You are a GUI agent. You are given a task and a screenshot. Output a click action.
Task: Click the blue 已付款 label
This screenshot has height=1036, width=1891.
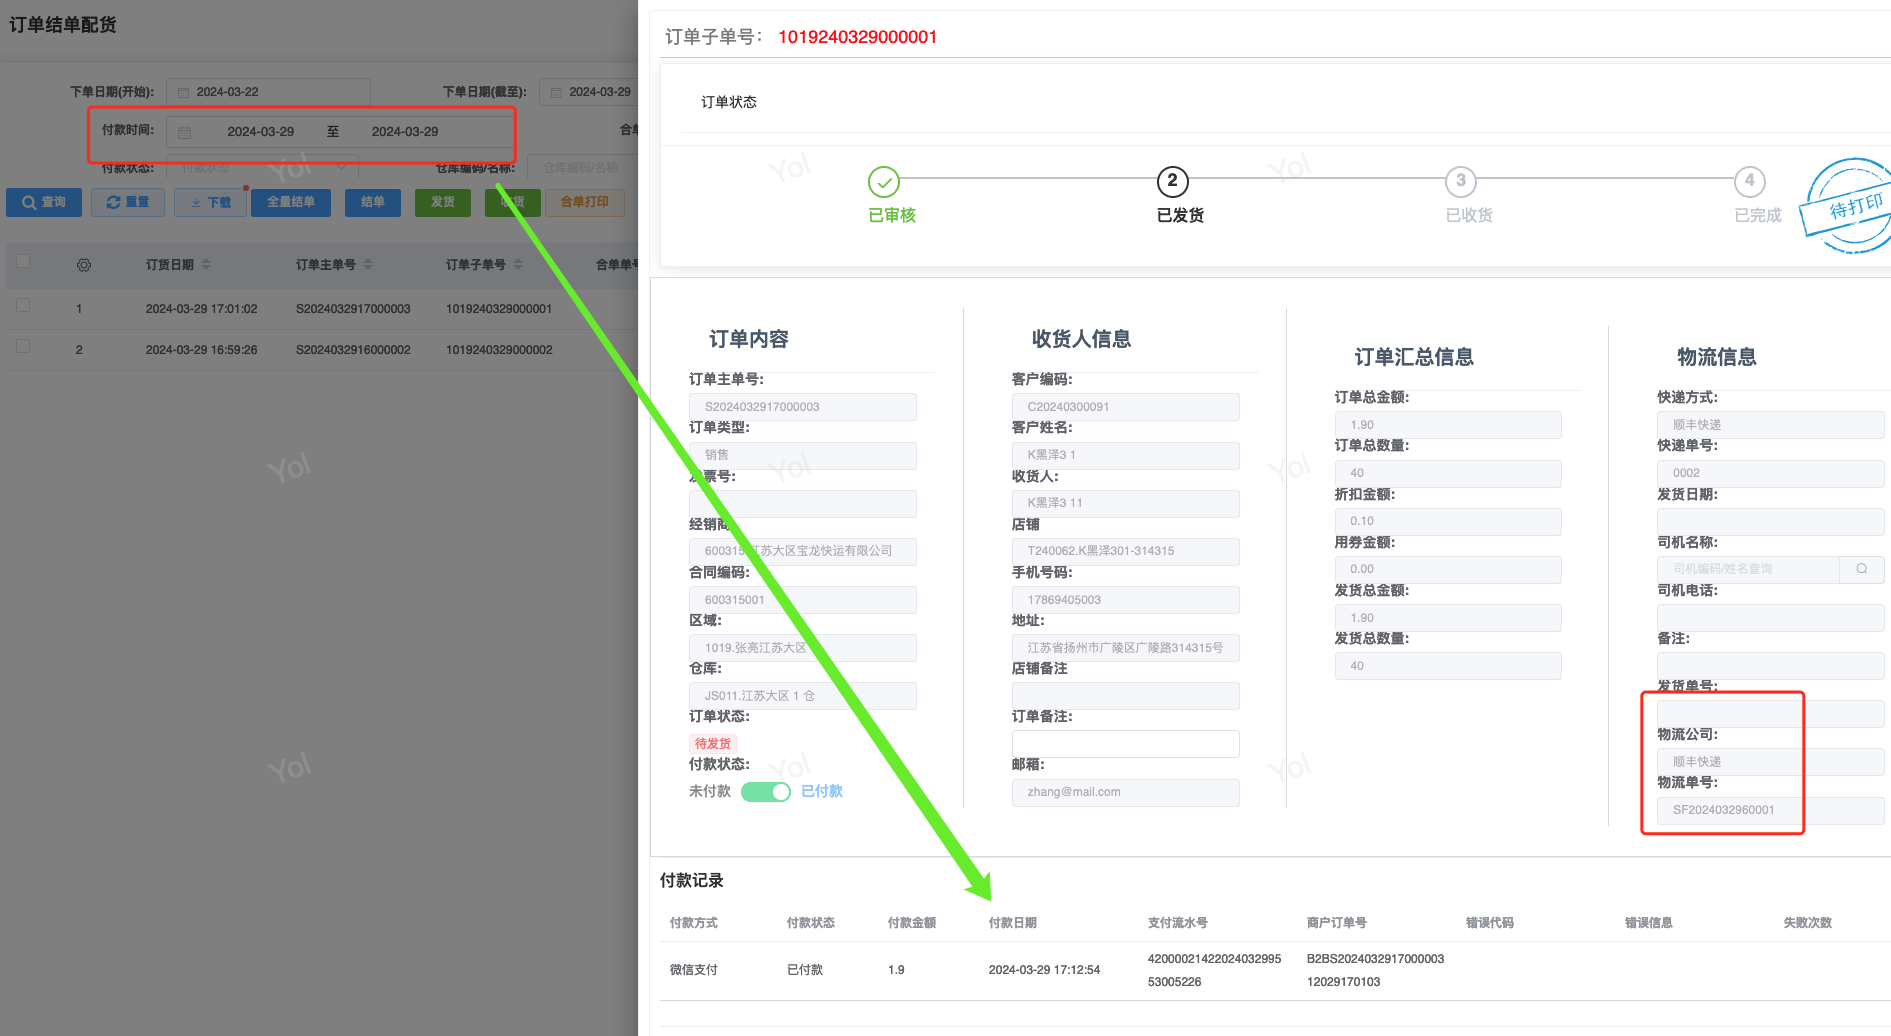pyautogui.click(x=822, y=792)
